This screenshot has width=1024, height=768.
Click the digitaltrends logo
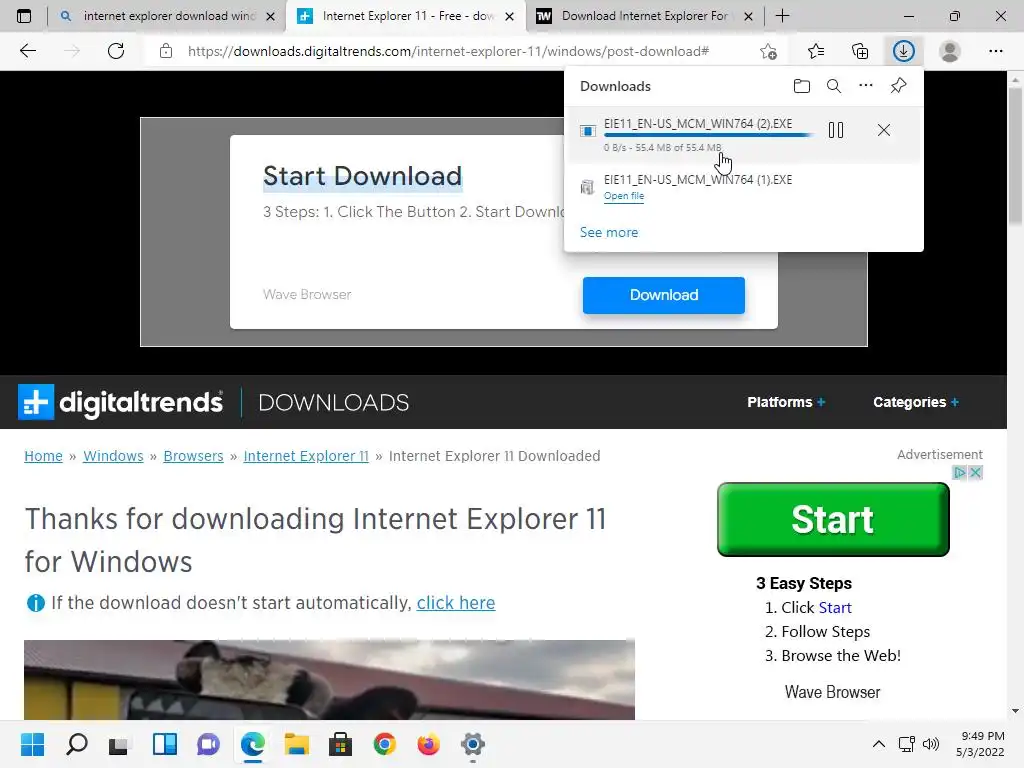[x=121, y=402]
